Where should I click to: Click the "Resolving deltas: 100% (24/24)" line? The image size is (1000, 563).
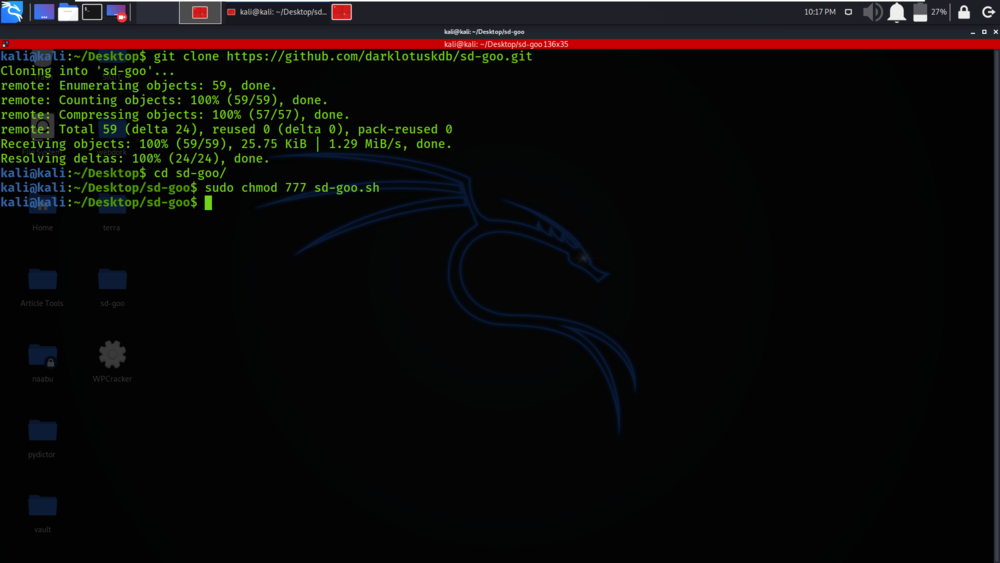[x=135, y=159]
